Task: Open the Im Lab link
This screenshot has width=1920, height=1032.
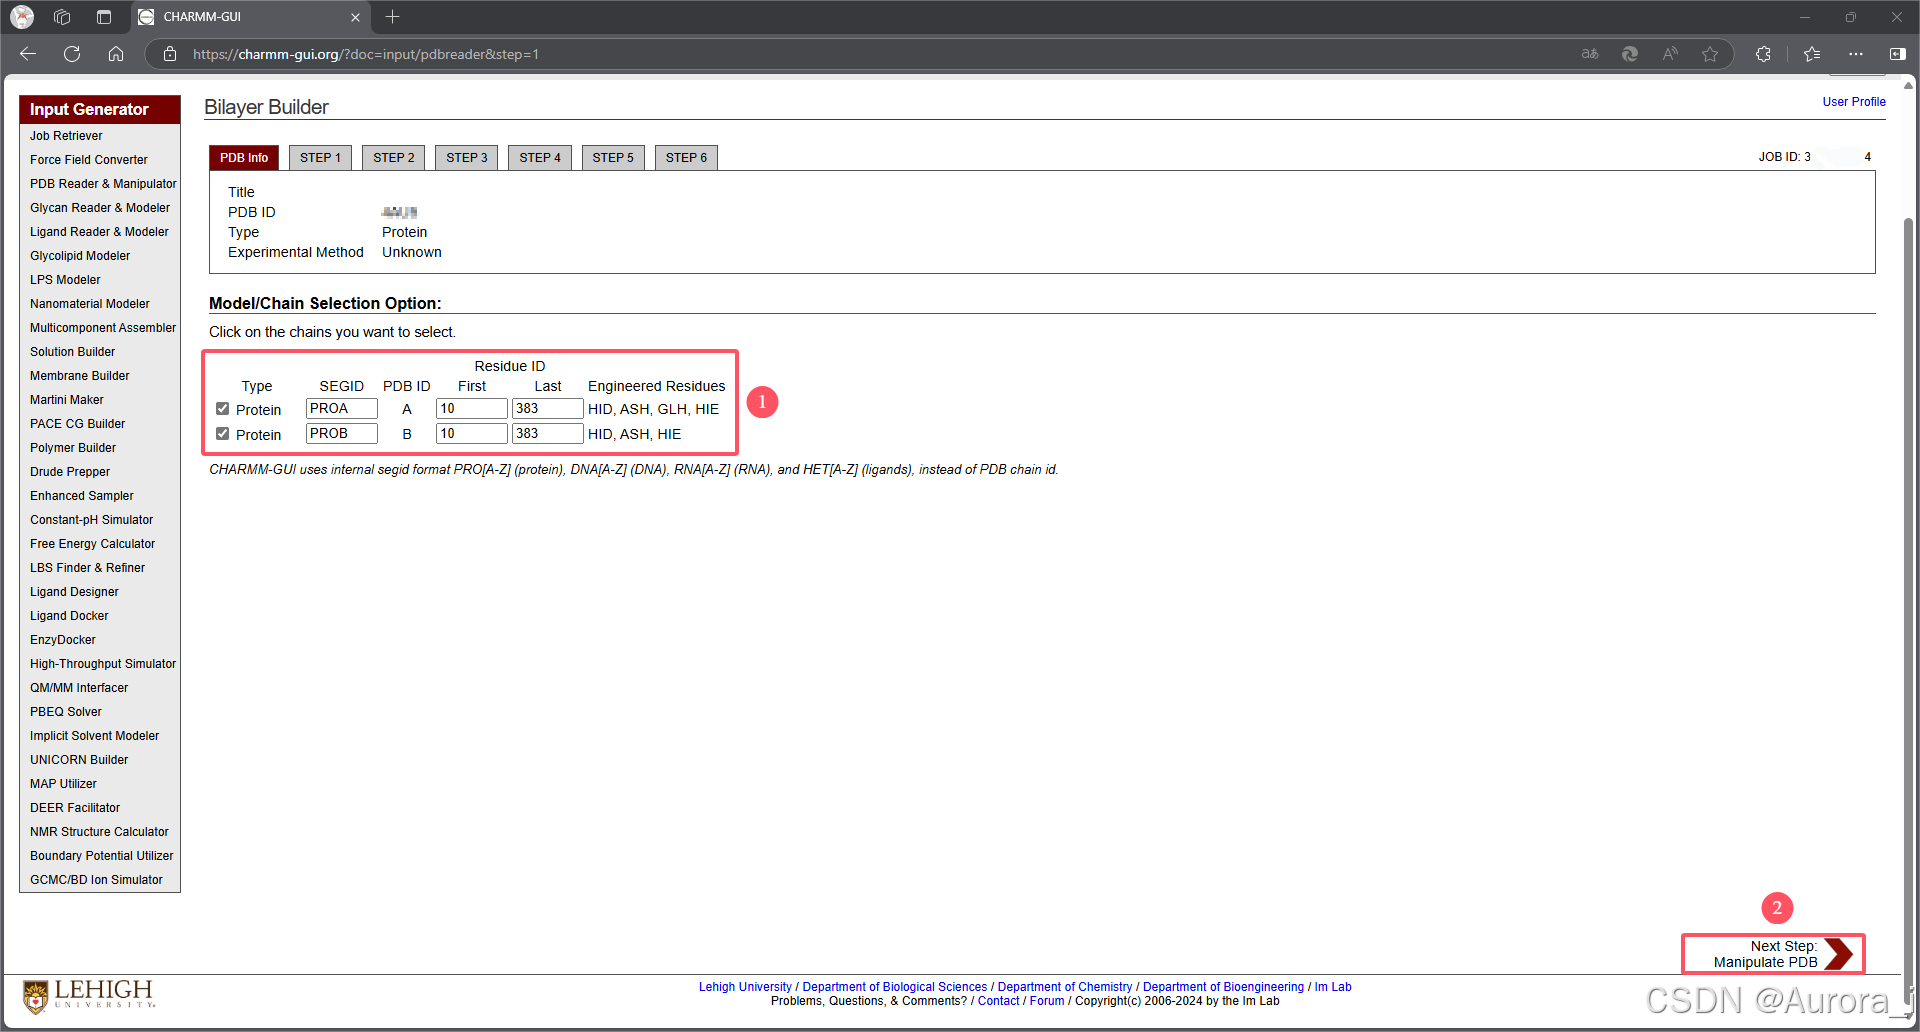Action: [x=1333, y=987]
